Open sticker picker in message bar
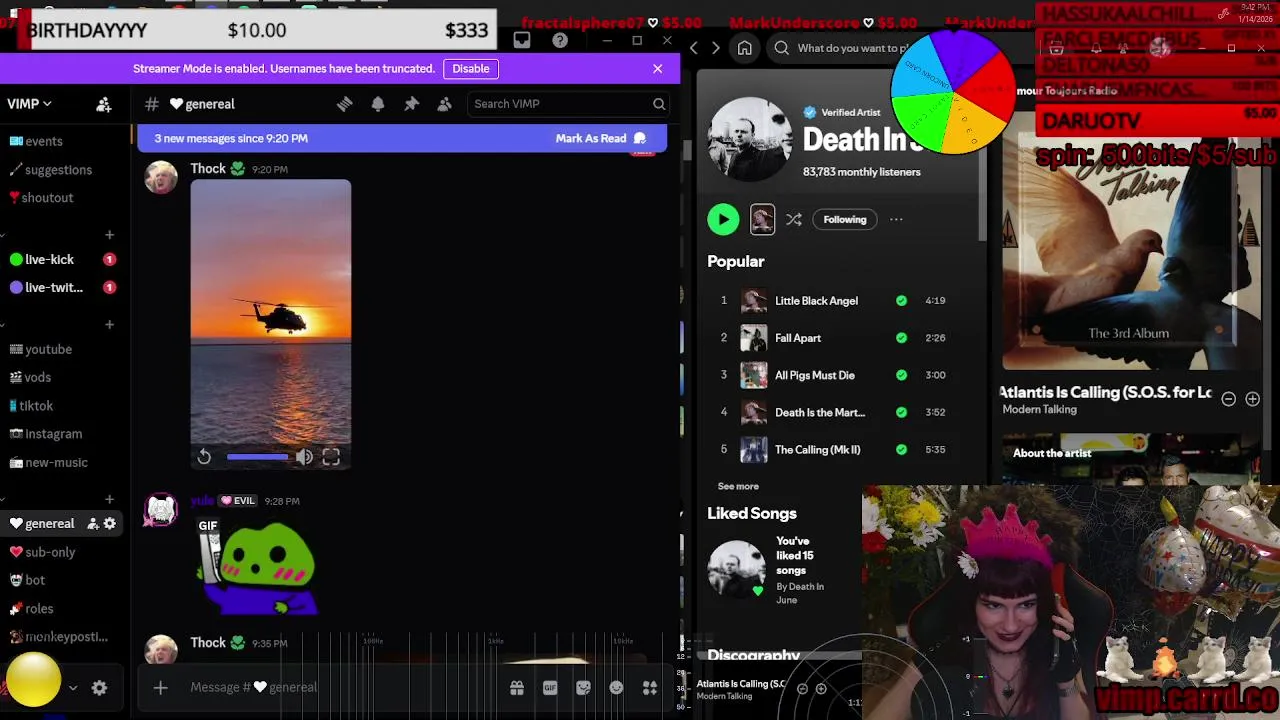This screenshot has width=1280, height=720. click(584, 688)
